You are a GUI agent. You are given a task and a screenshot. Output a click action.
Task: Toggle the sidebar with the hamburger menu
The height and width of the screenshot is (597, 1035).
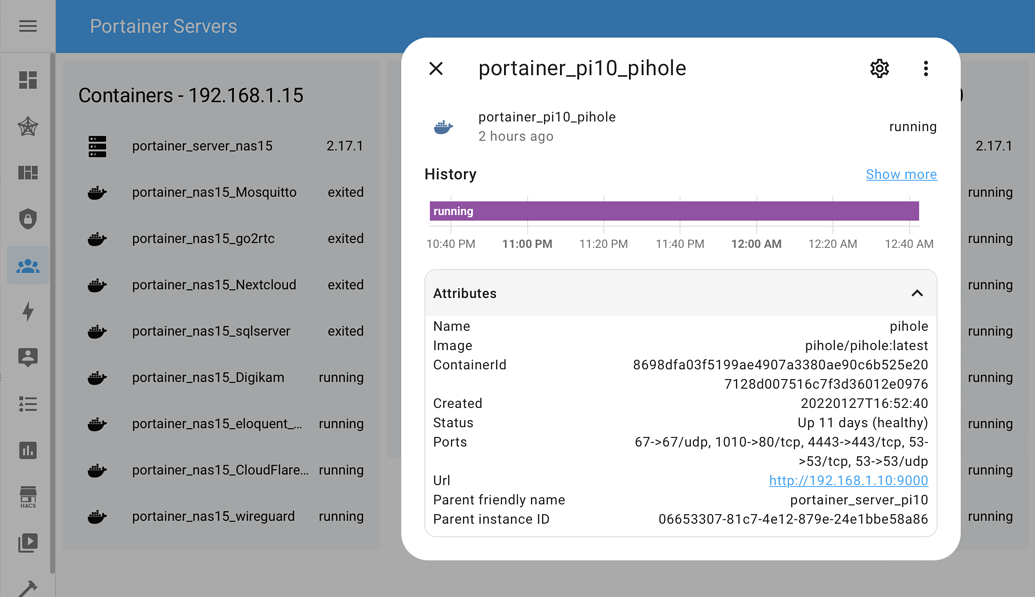(x=26, y=26)
